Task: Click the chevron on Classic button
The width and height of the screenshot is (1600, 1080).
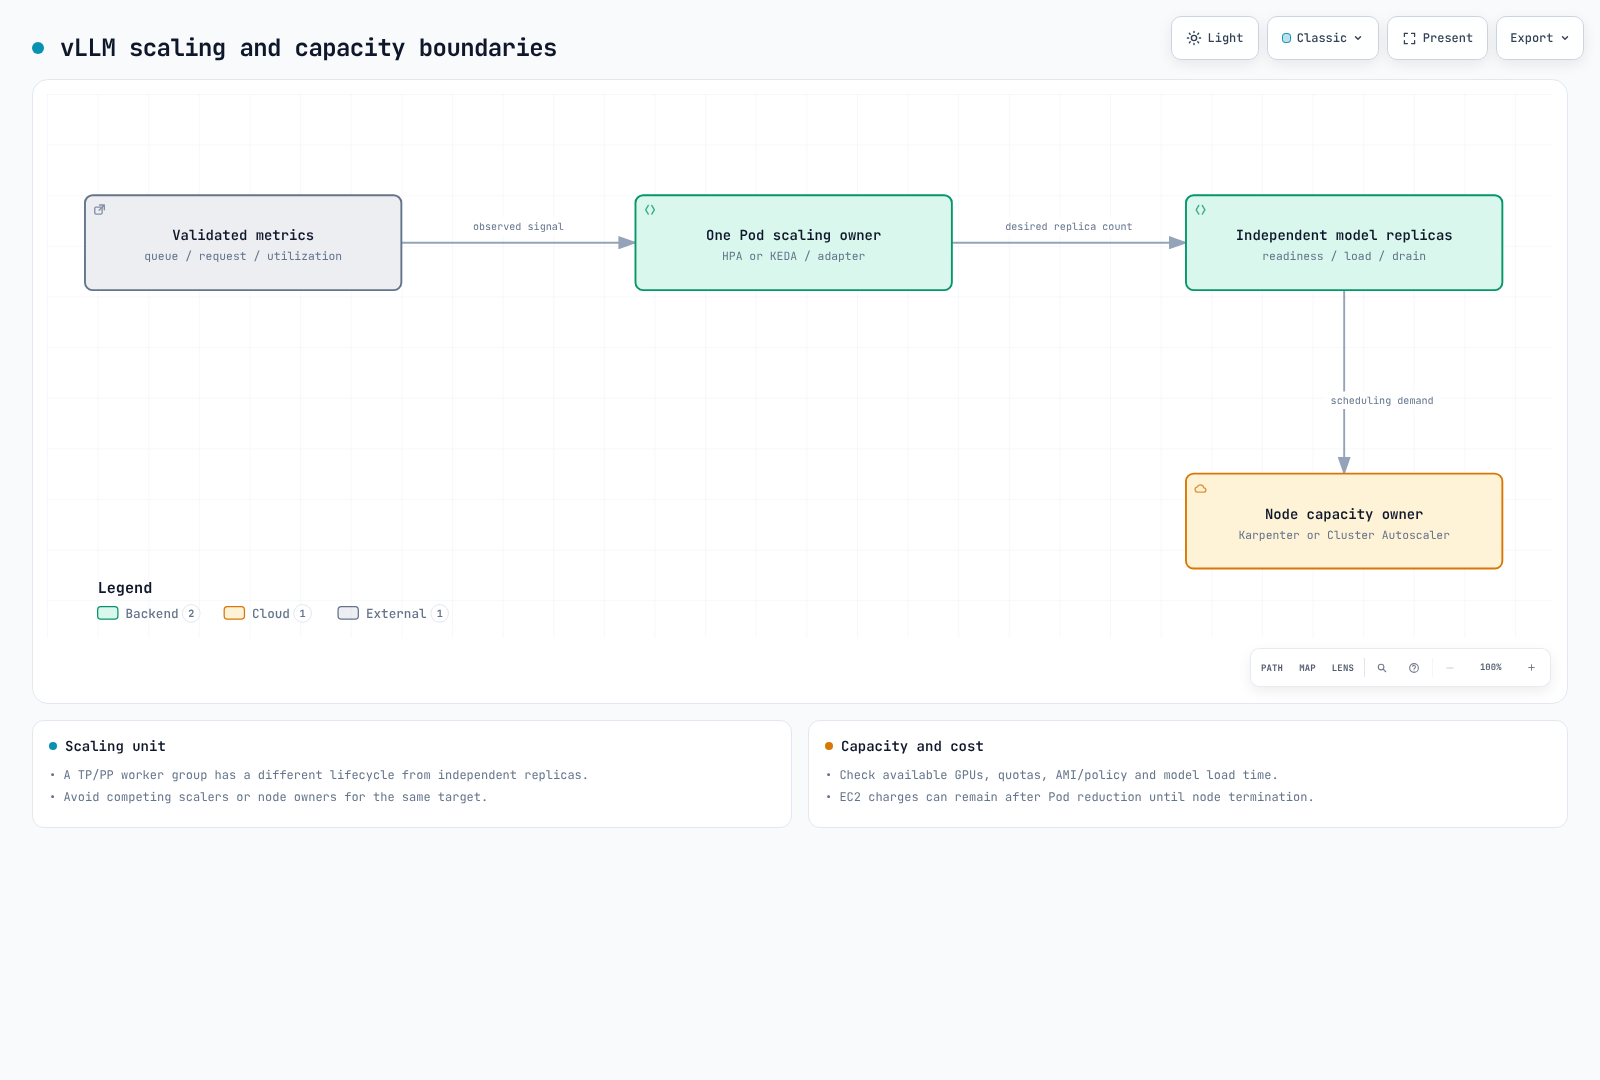Action: point(1358,38)
